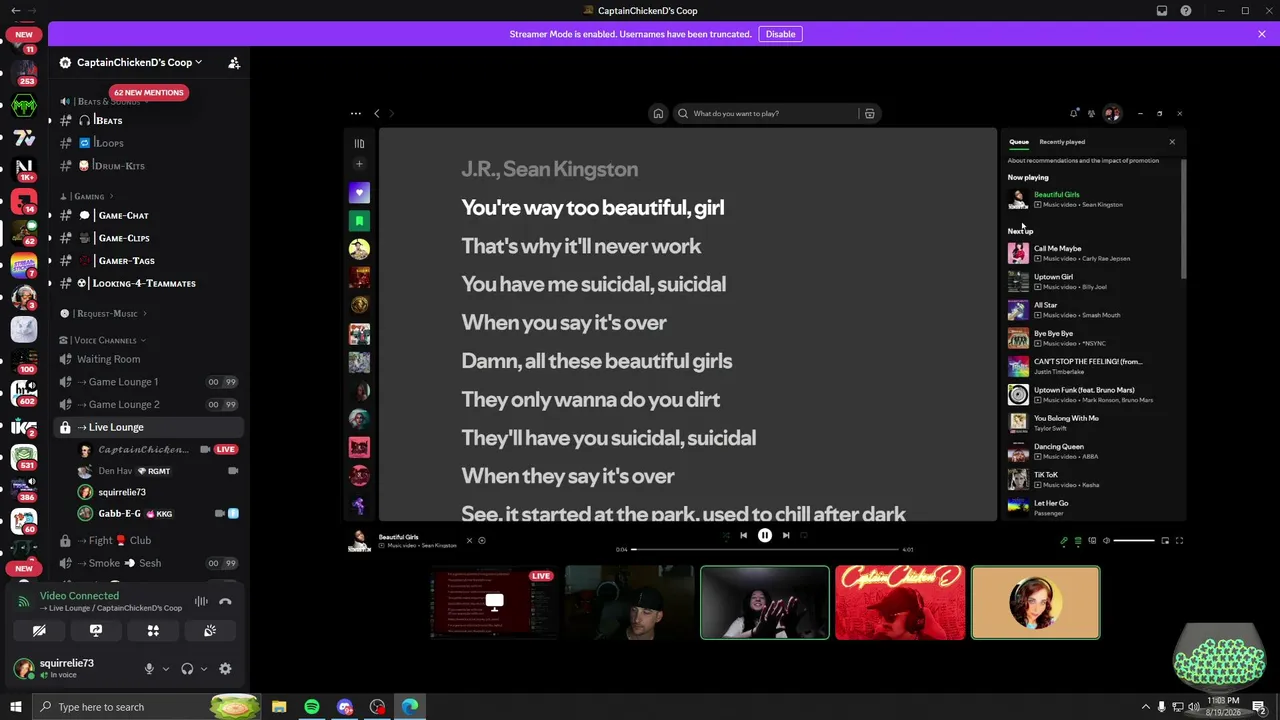Join the Waiting Room voice channel
The image size is (1280, 720).
click(x=150, y=359)
